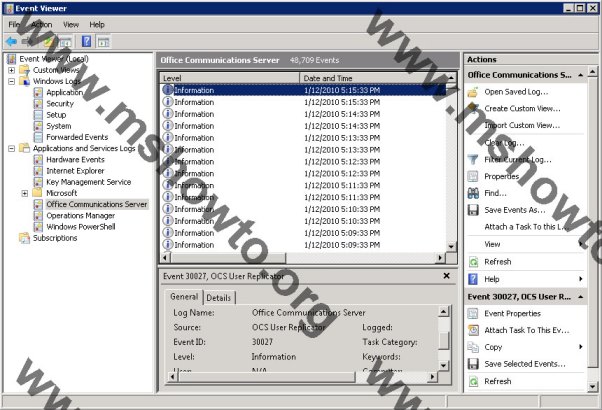The width and height of the screenshot is (602, 410).
Task: Select Key Management Service log
Action: [89, 182]
